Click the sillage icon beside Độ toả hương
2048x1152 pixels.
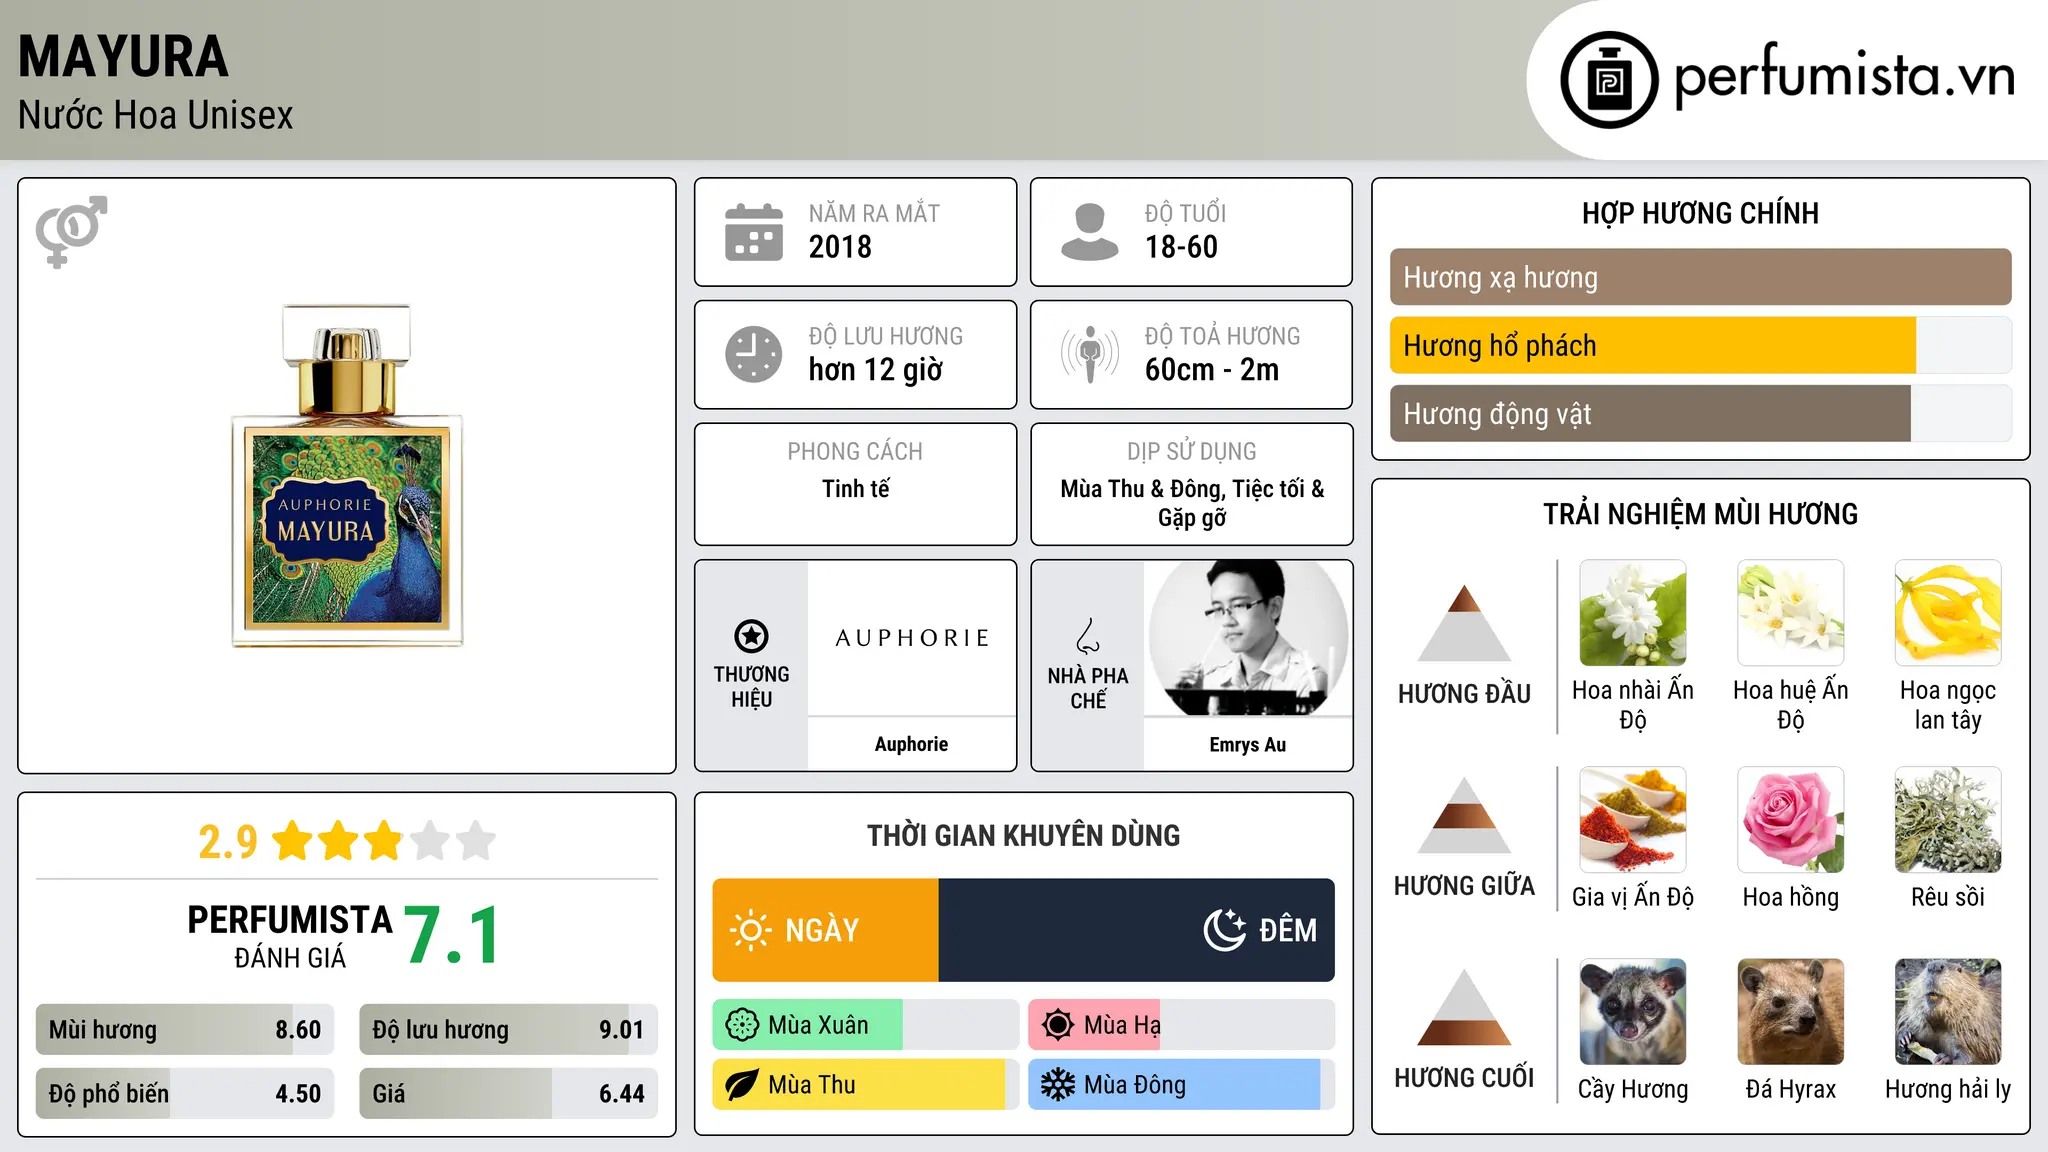[1089, 354]
